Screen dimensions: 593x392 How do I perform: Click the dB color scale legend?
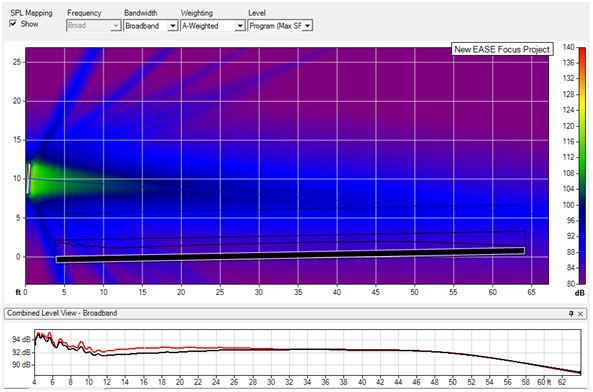tap(582, 165)
